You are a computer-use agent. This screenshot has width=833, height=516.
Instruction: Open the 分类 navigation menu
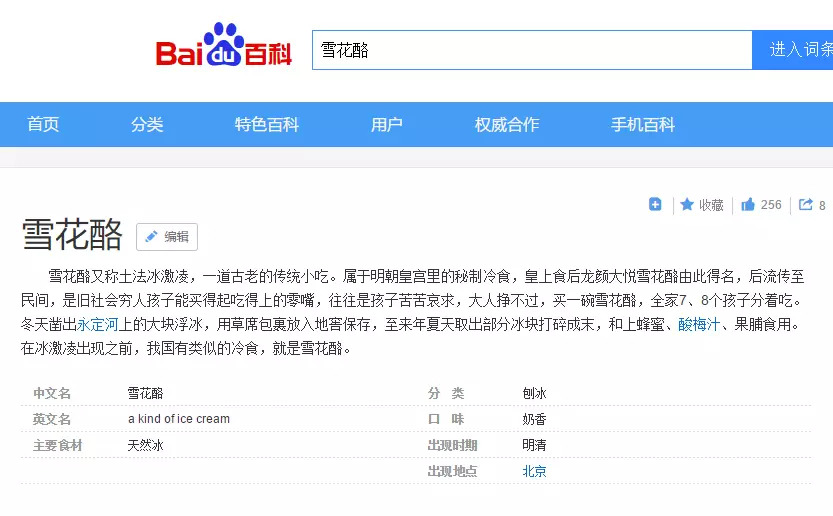pos(147,125)
